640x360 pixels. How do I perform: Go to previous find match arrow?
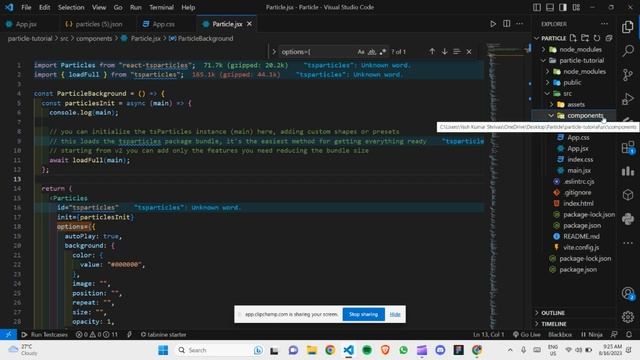coord(432,51)
